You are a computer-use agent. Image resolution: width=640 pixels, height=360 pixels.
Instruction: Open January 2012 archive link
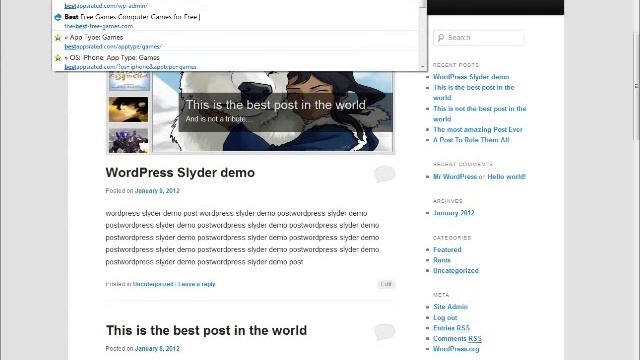click(453, 213)
